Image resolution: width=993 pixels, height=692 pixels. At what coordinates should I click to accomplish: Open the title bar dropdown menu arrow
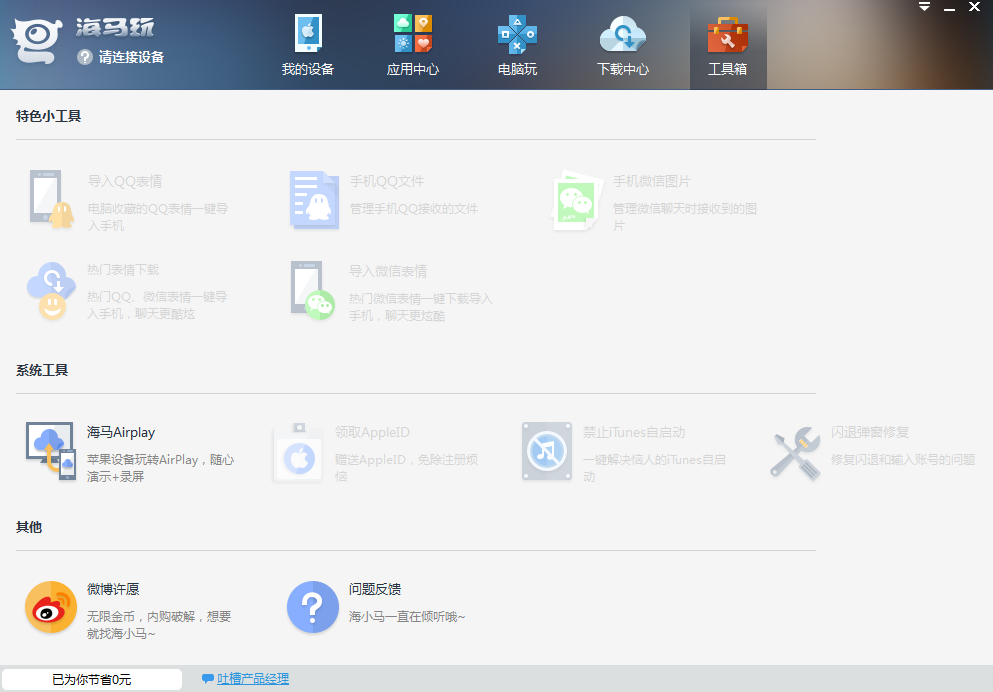point(925,7)
